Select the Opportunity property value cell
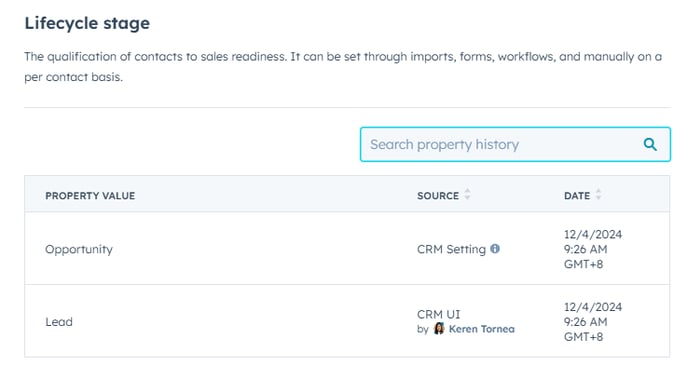The height and width of the screenshot is (379, 688). (x=79, y=249)
